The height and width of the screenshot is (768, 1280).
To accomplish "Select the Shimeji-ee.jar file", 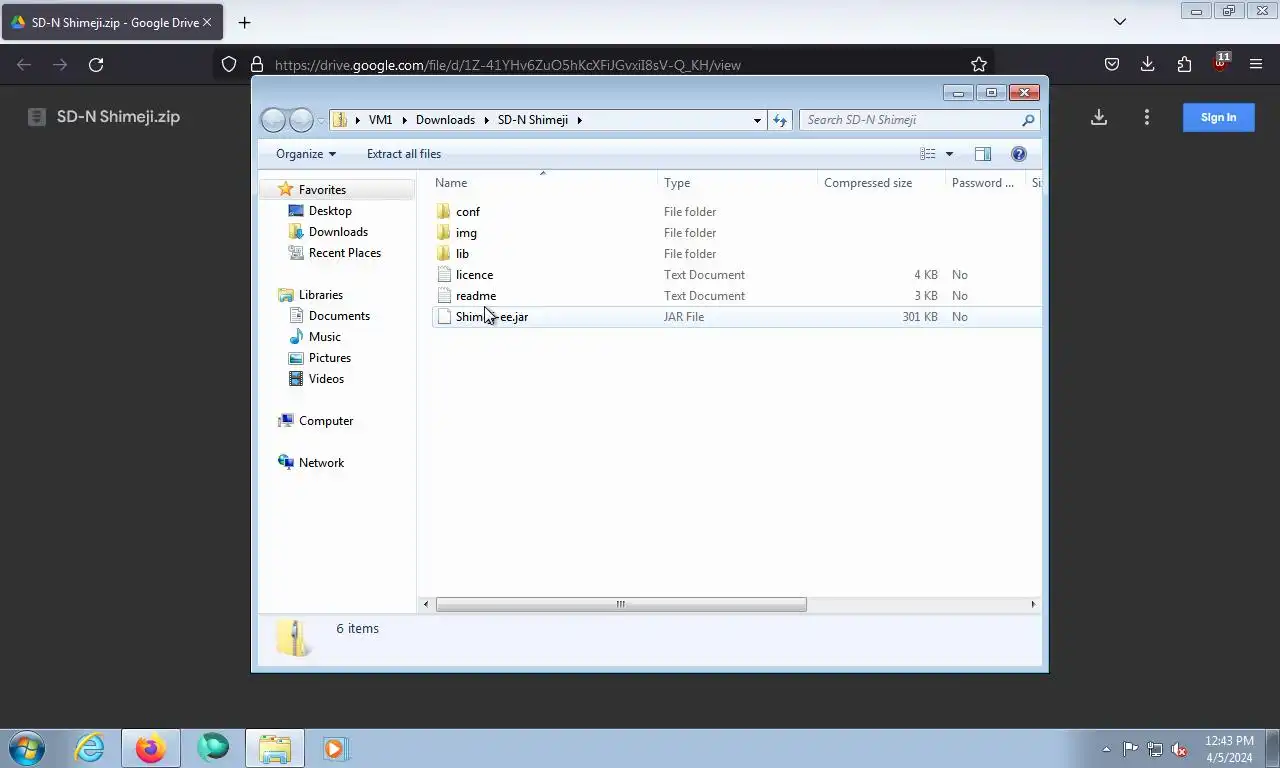I will click(492, 317).
